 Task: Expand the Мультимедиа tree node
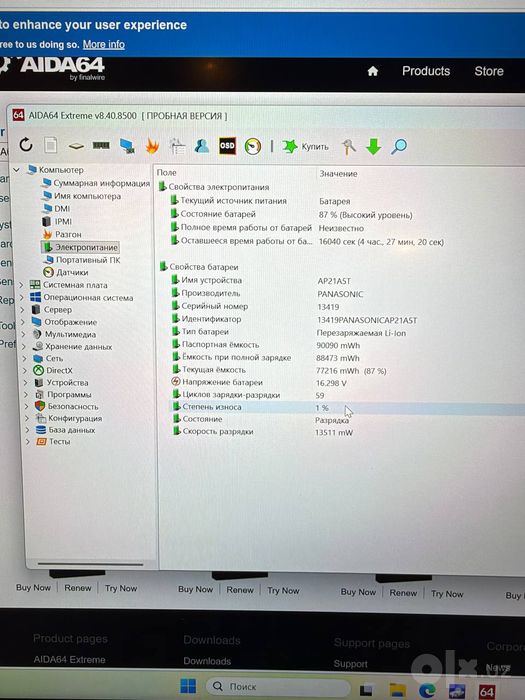point(23,334)
